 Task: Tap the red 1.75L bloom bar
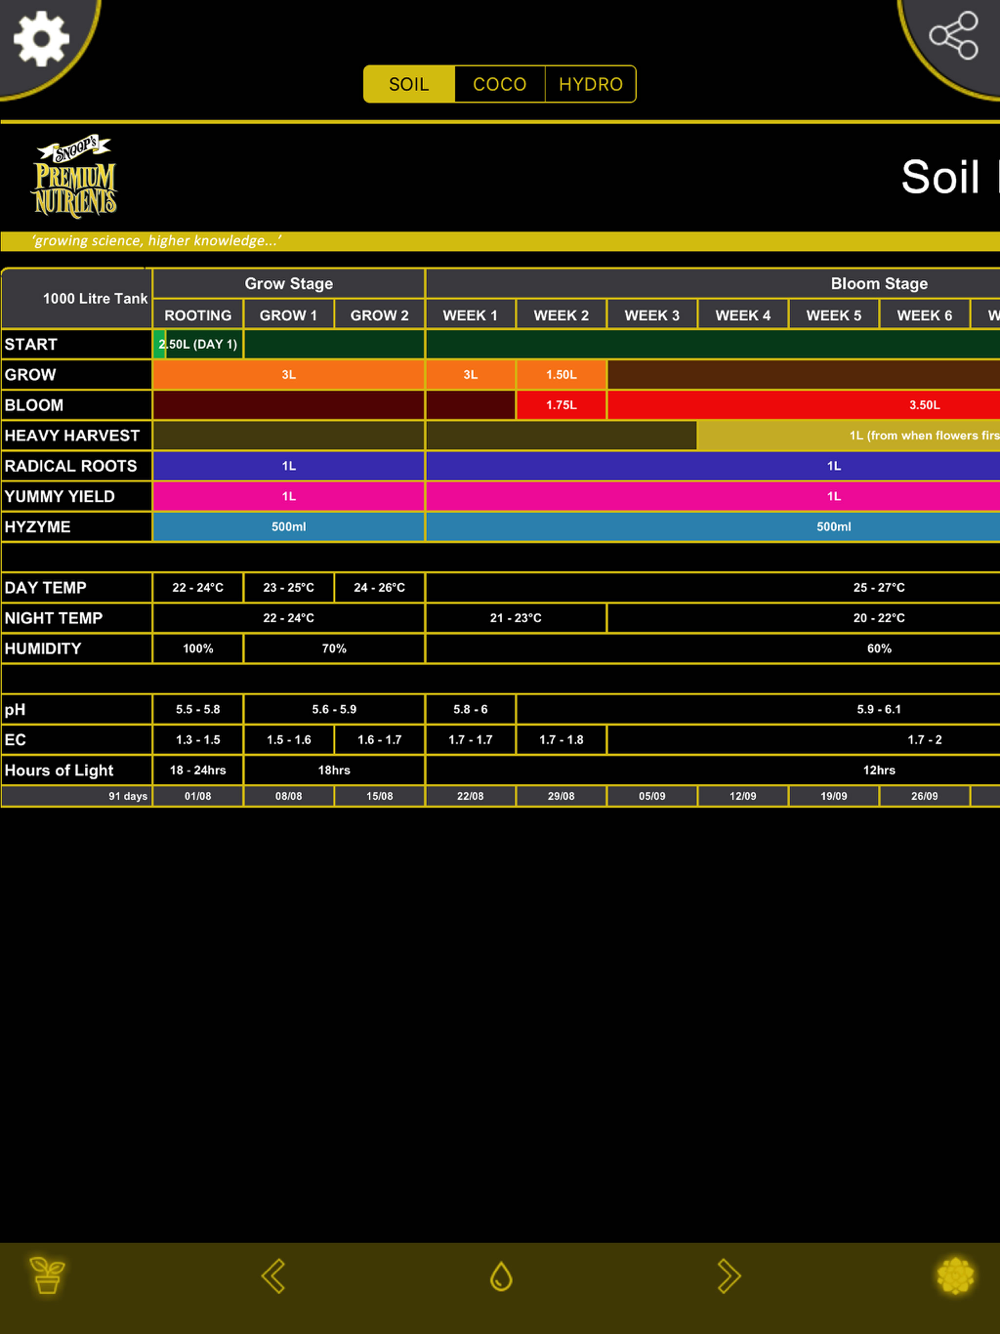(x=562, y=405)
